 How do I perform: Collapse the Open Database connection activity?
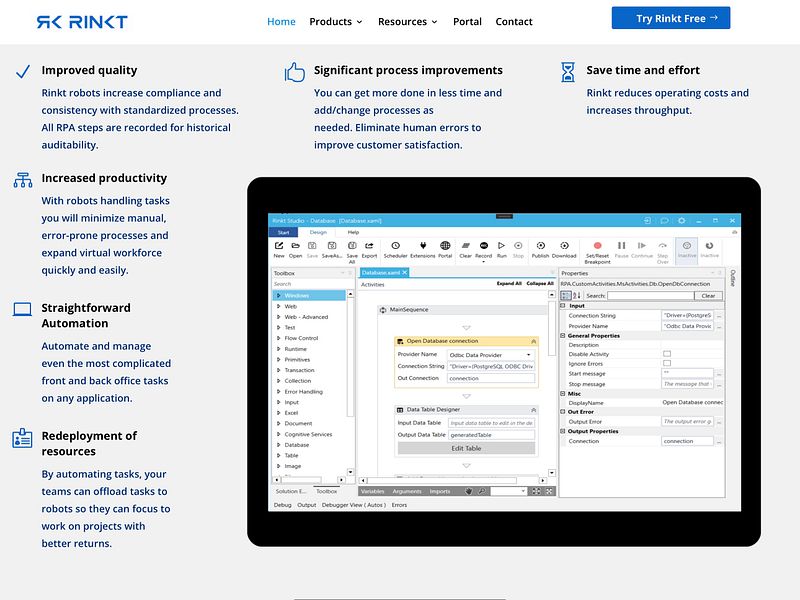coord(534,341)
